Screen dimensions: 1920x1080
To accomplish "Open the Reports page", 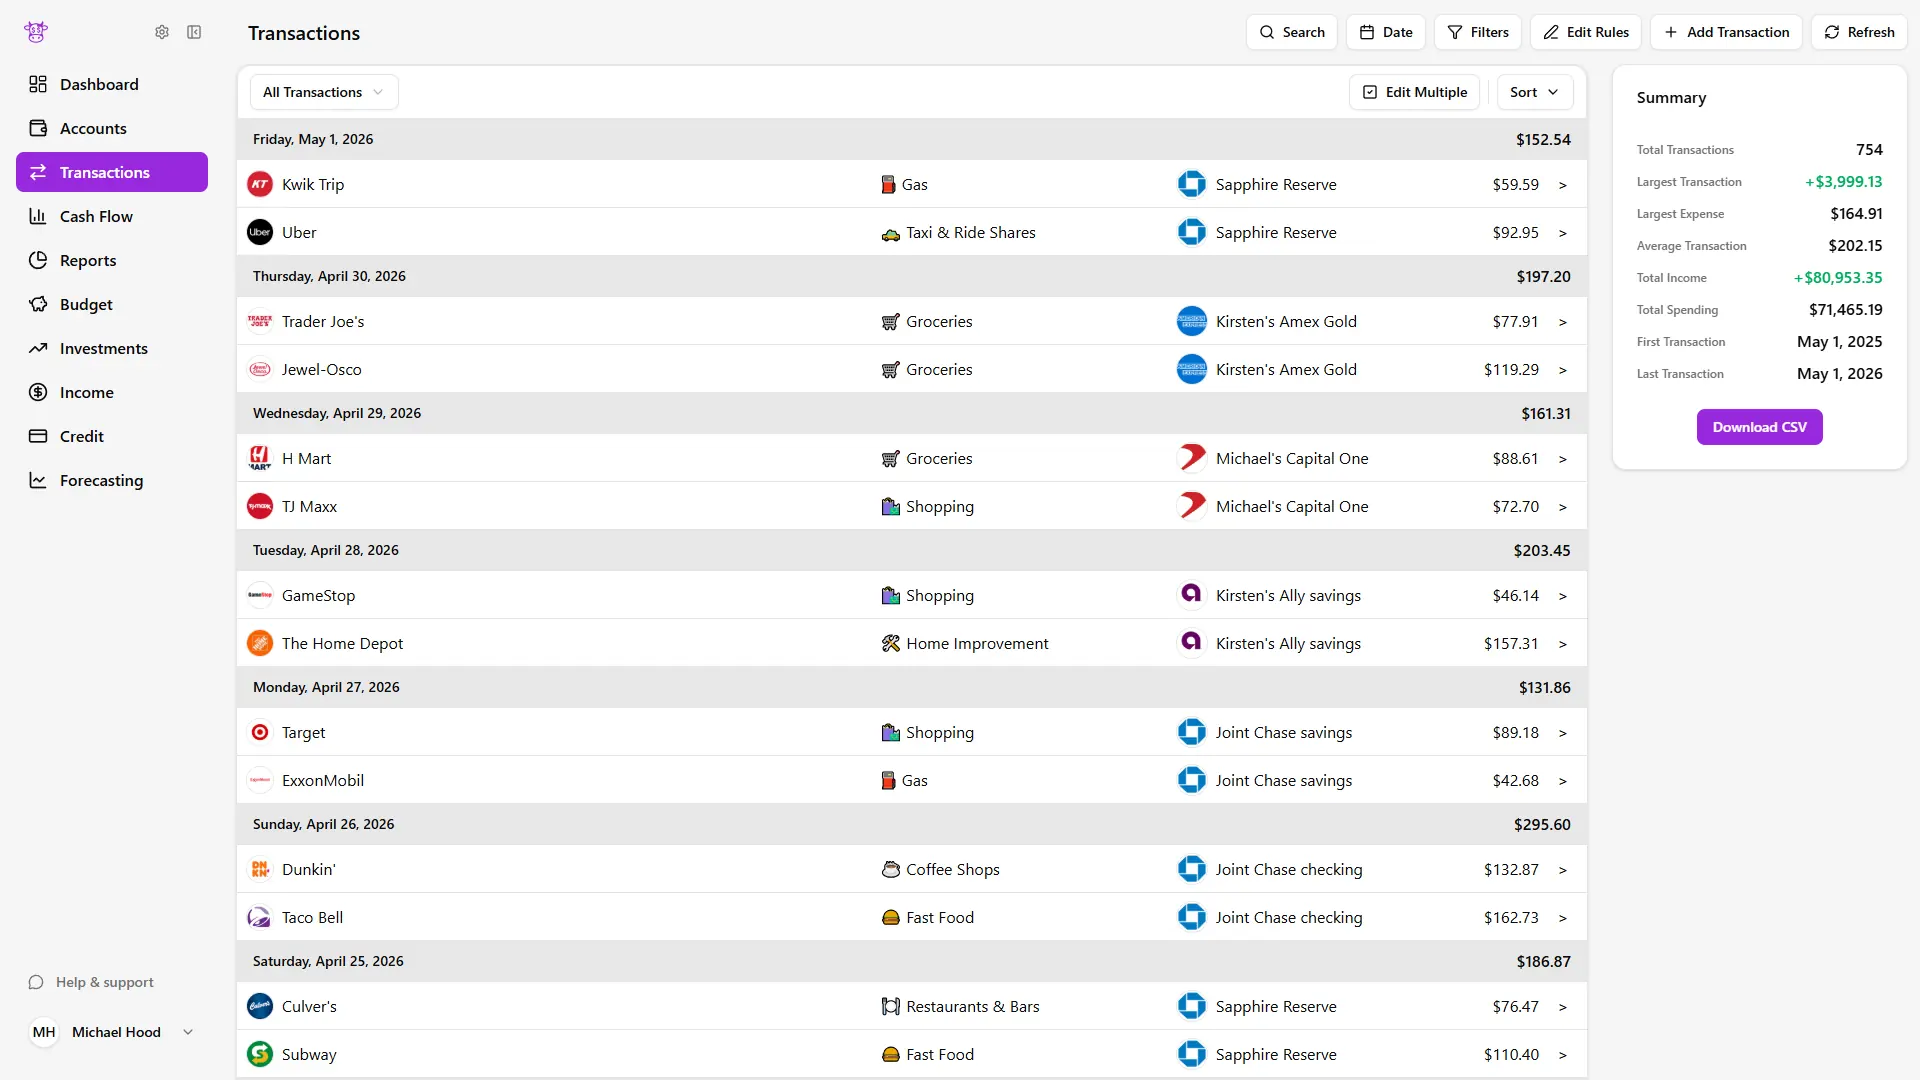I will point(112,260).
